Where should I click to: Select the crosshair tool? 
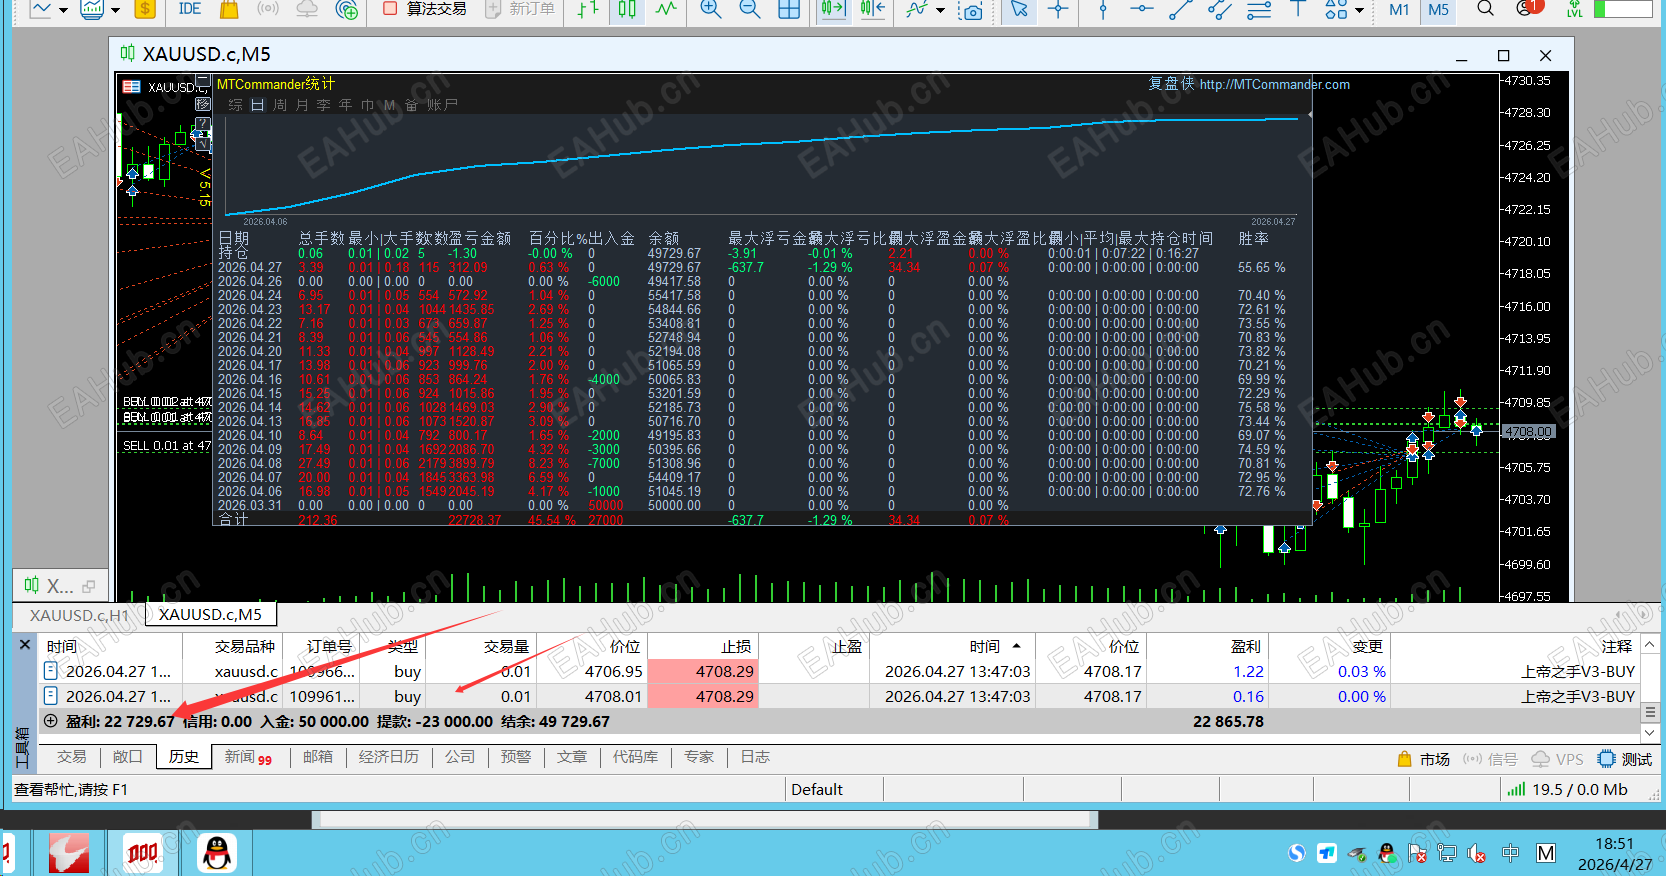(x=1058, y=9)
